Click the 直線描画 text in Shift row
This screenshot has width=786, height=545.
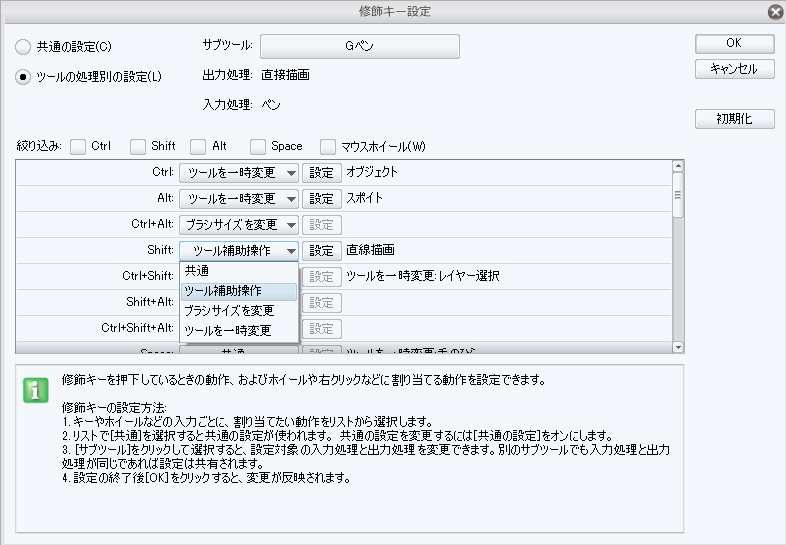370,250
